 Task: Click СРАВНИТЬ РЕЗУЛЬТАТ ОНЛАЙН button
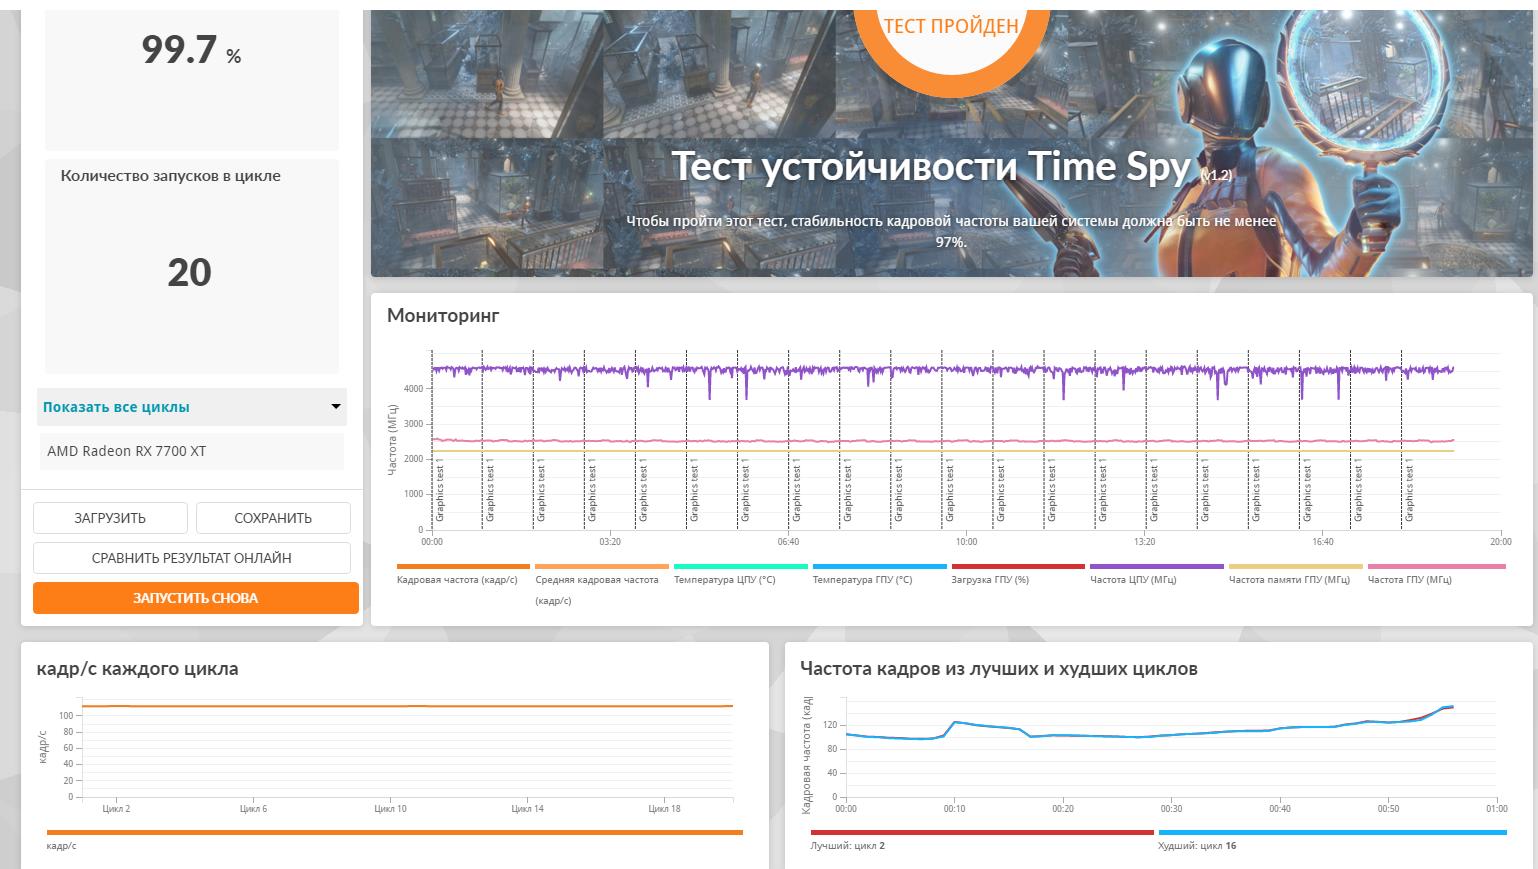coord(192,558)
